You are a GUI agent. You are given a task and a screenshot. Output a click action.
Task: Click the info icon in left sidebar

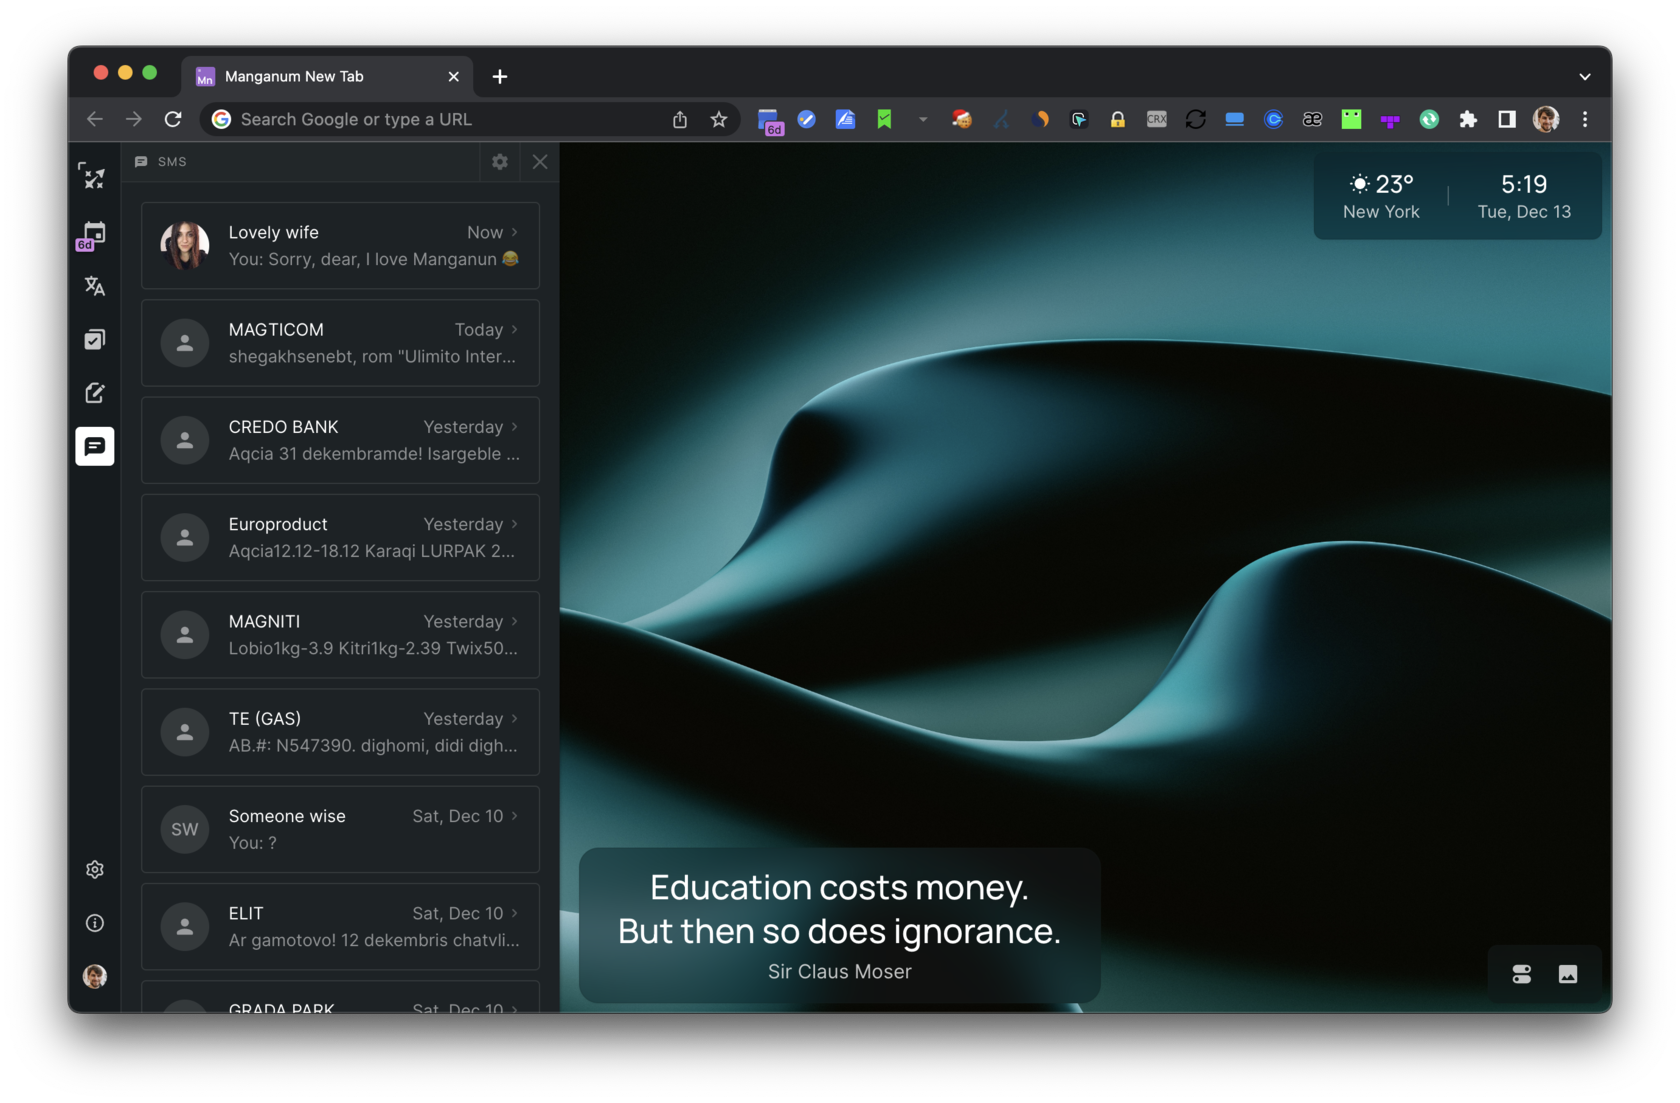[95, 923]
